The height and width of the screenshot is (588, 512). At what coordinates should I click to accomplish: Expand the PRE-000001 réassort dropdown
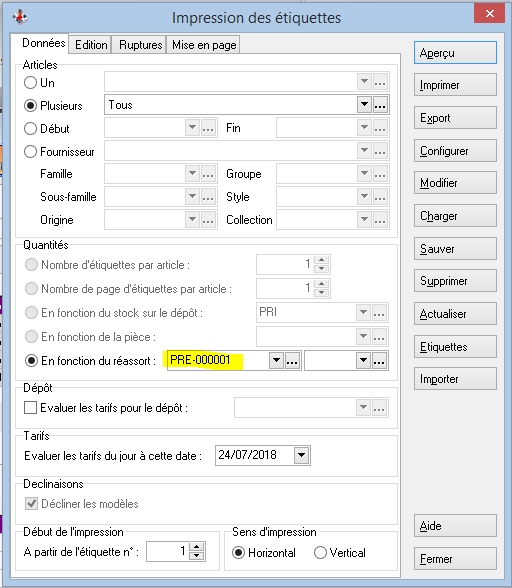(276, 361)
